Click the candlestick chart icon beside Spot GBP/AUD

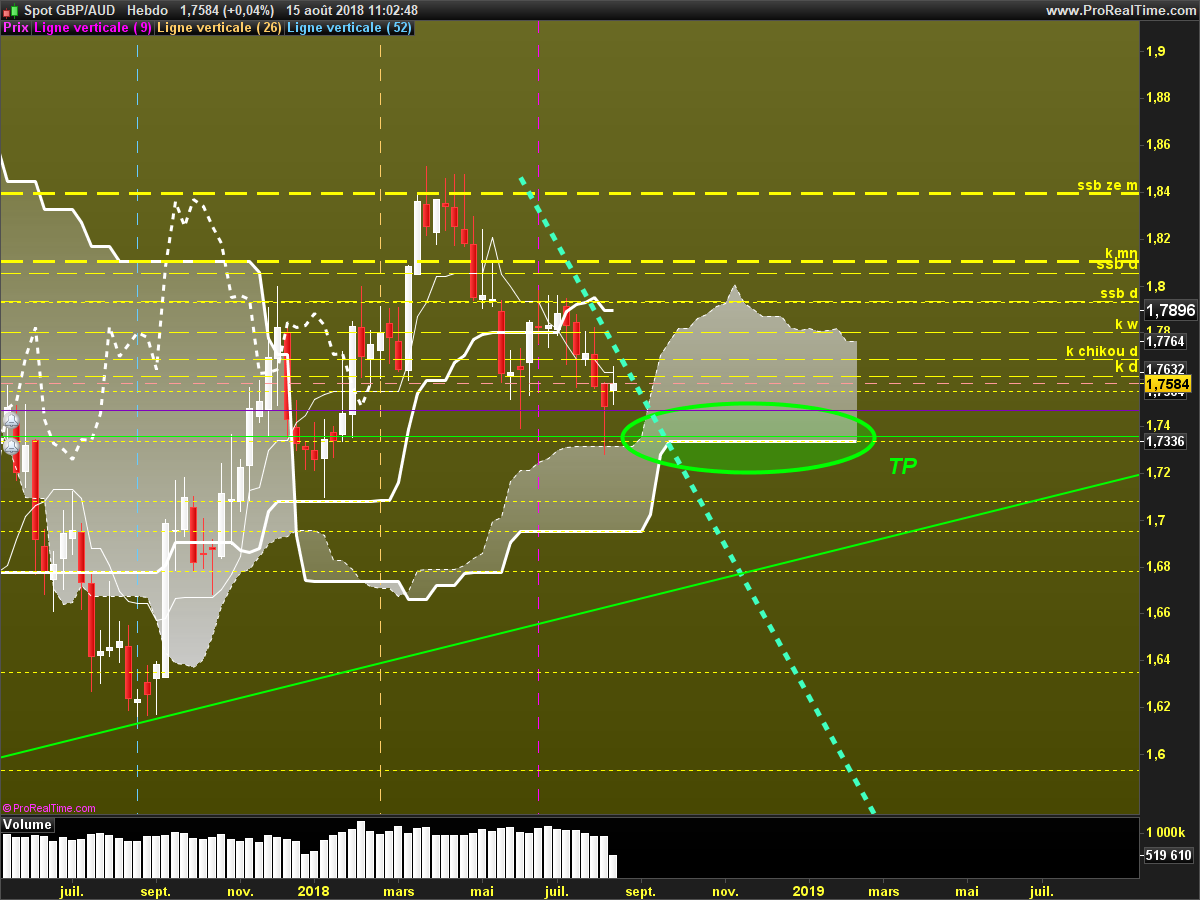coord(10,10)
